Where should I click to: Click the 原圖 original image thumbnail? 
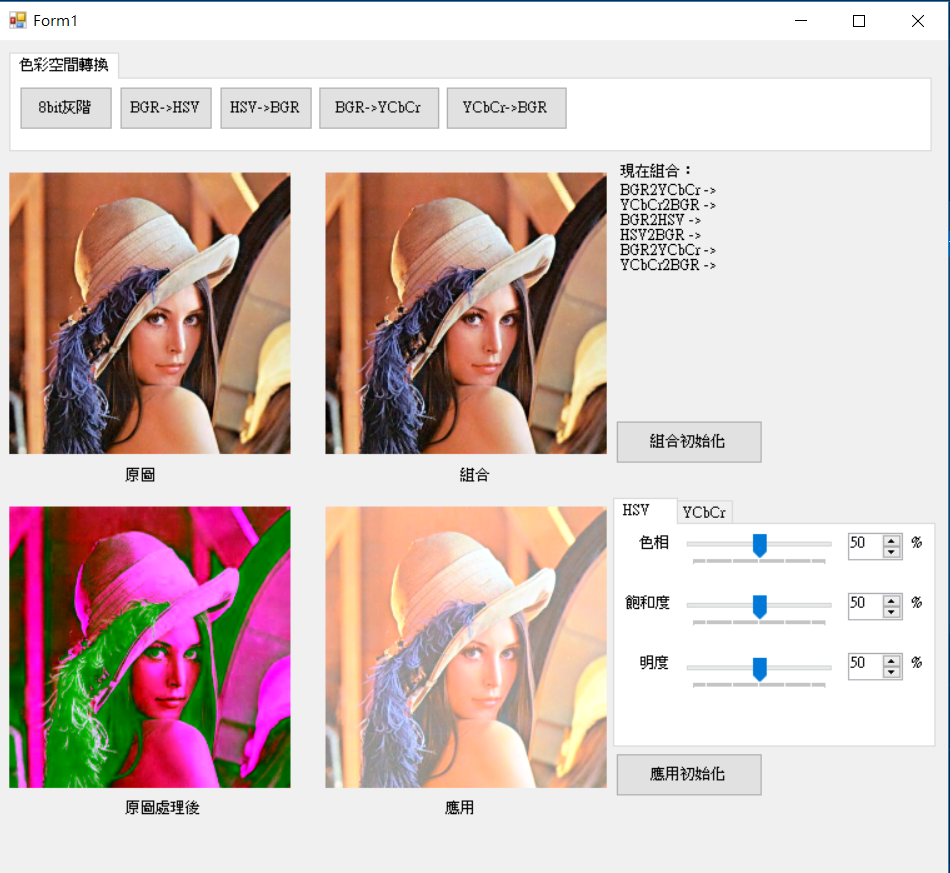coord(150,313)
